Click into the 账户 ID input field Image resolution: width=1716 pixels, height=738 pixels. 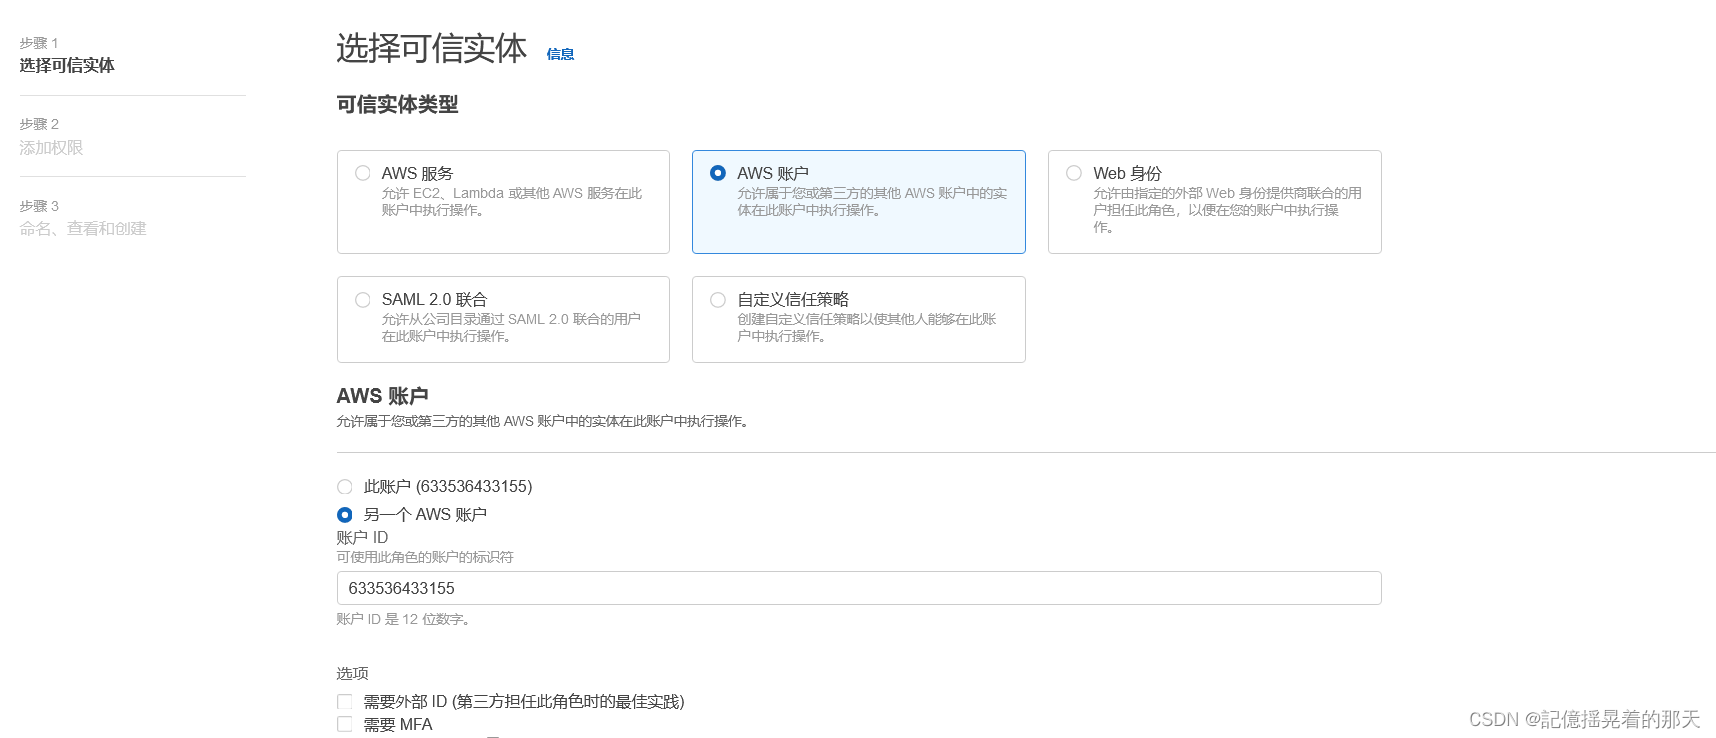(x=859, y=588)
